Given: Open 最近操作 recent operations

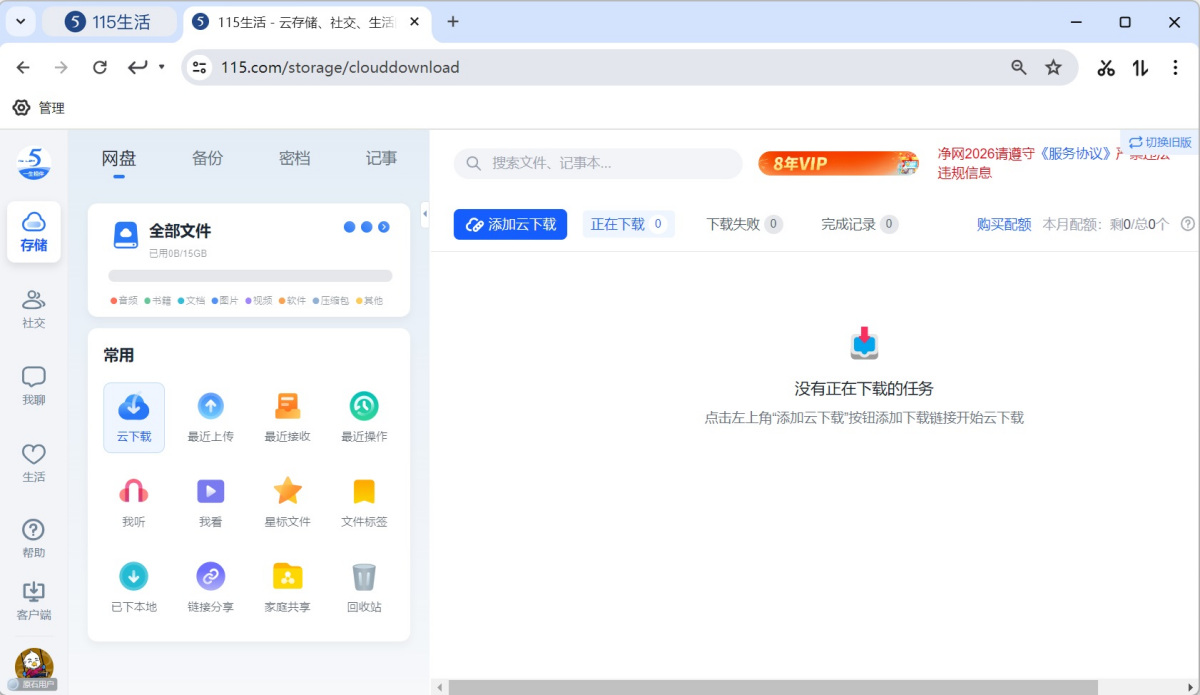Looking at the screenshot, I should tap(364, 407).
